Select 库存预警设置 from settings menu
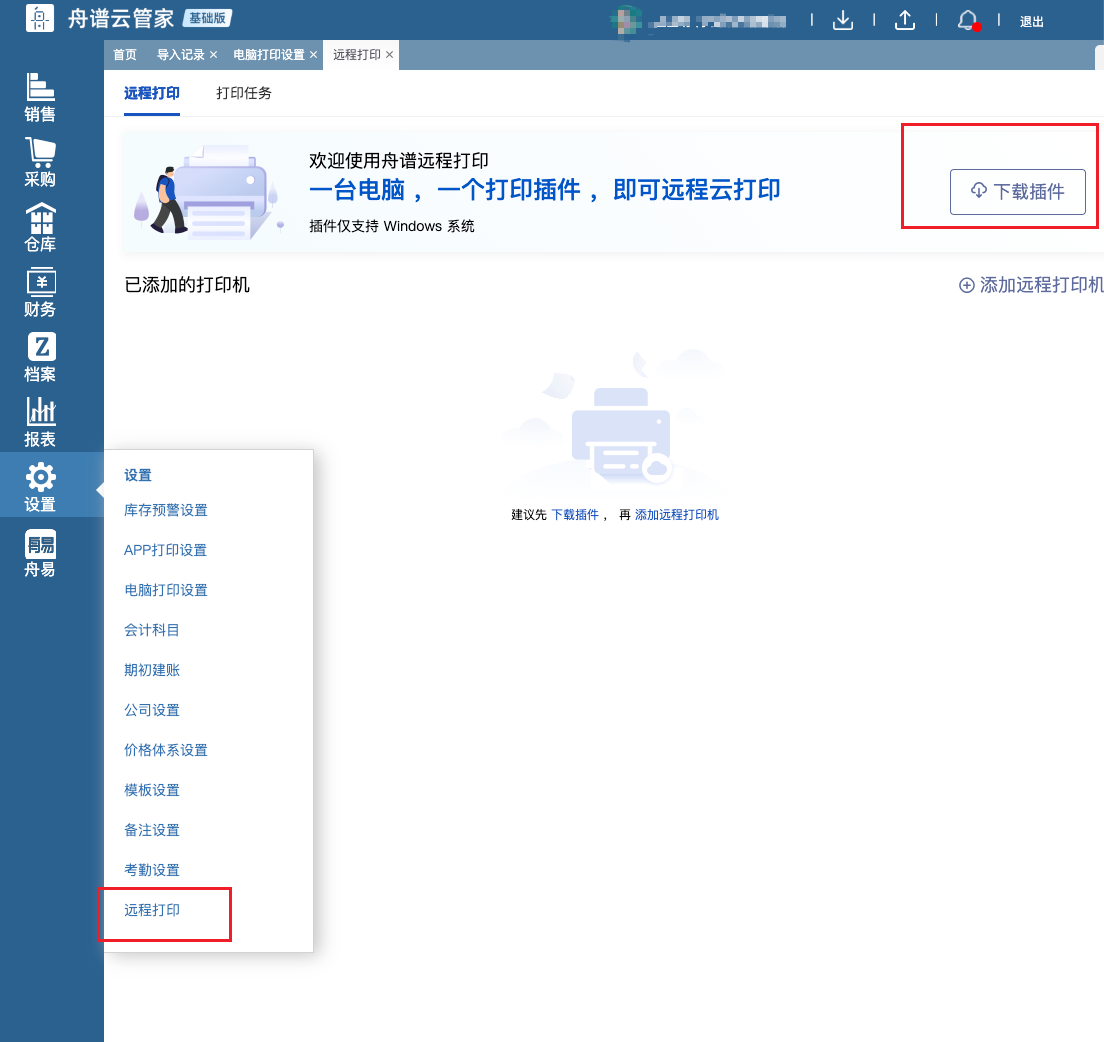 [x=166, y=510]
